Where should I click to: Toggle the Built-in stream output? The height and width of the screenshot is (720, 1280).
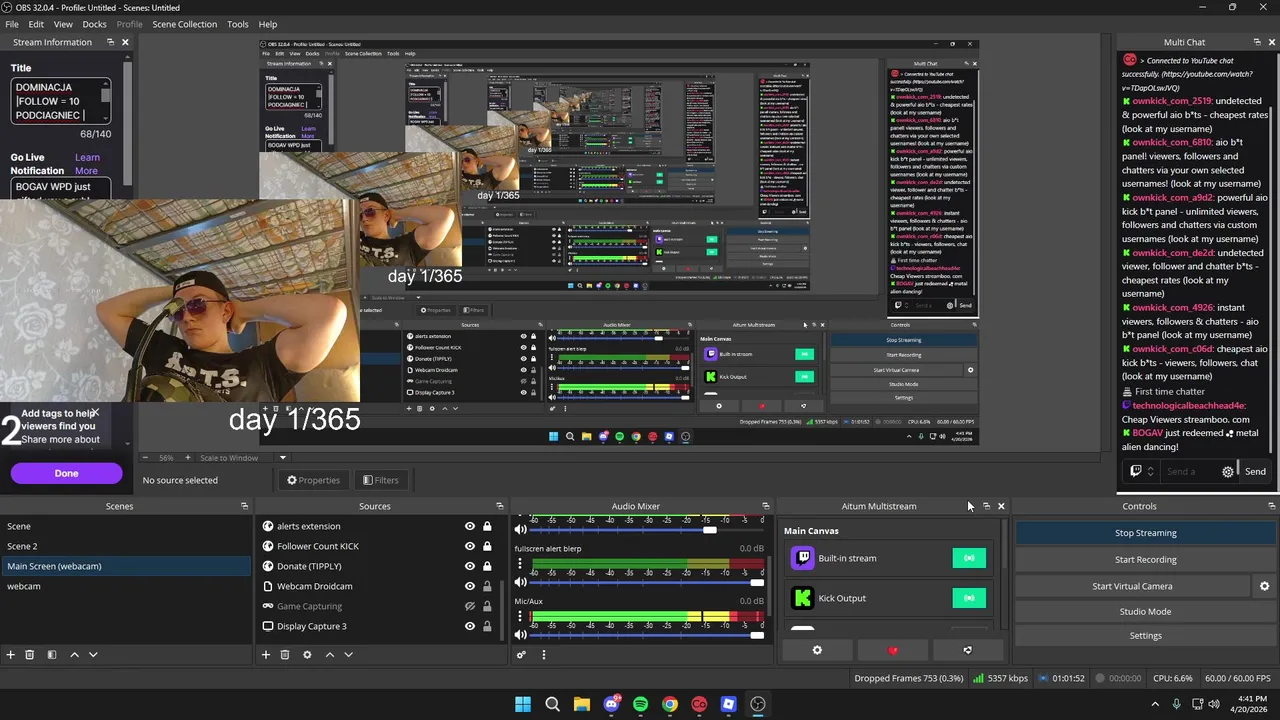[x=969, y=558]
